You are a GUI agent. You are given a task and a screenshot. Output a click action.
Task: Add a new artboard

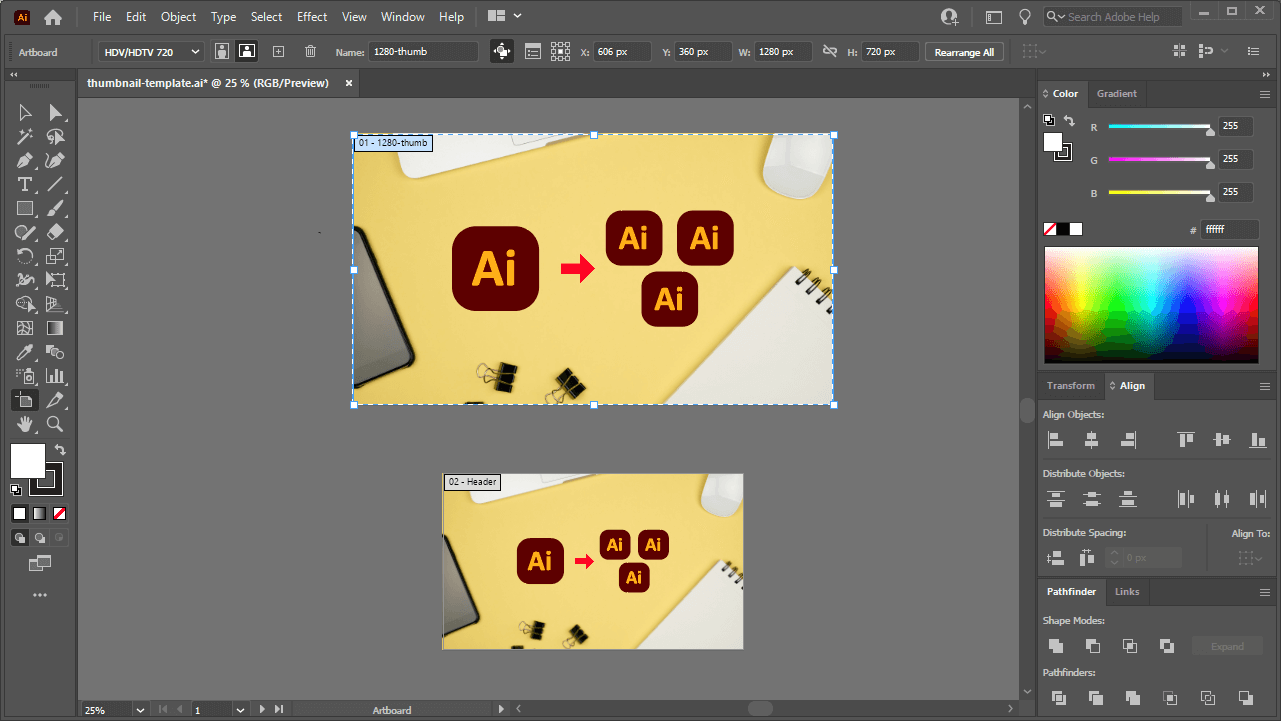click(x=279, y=52)
